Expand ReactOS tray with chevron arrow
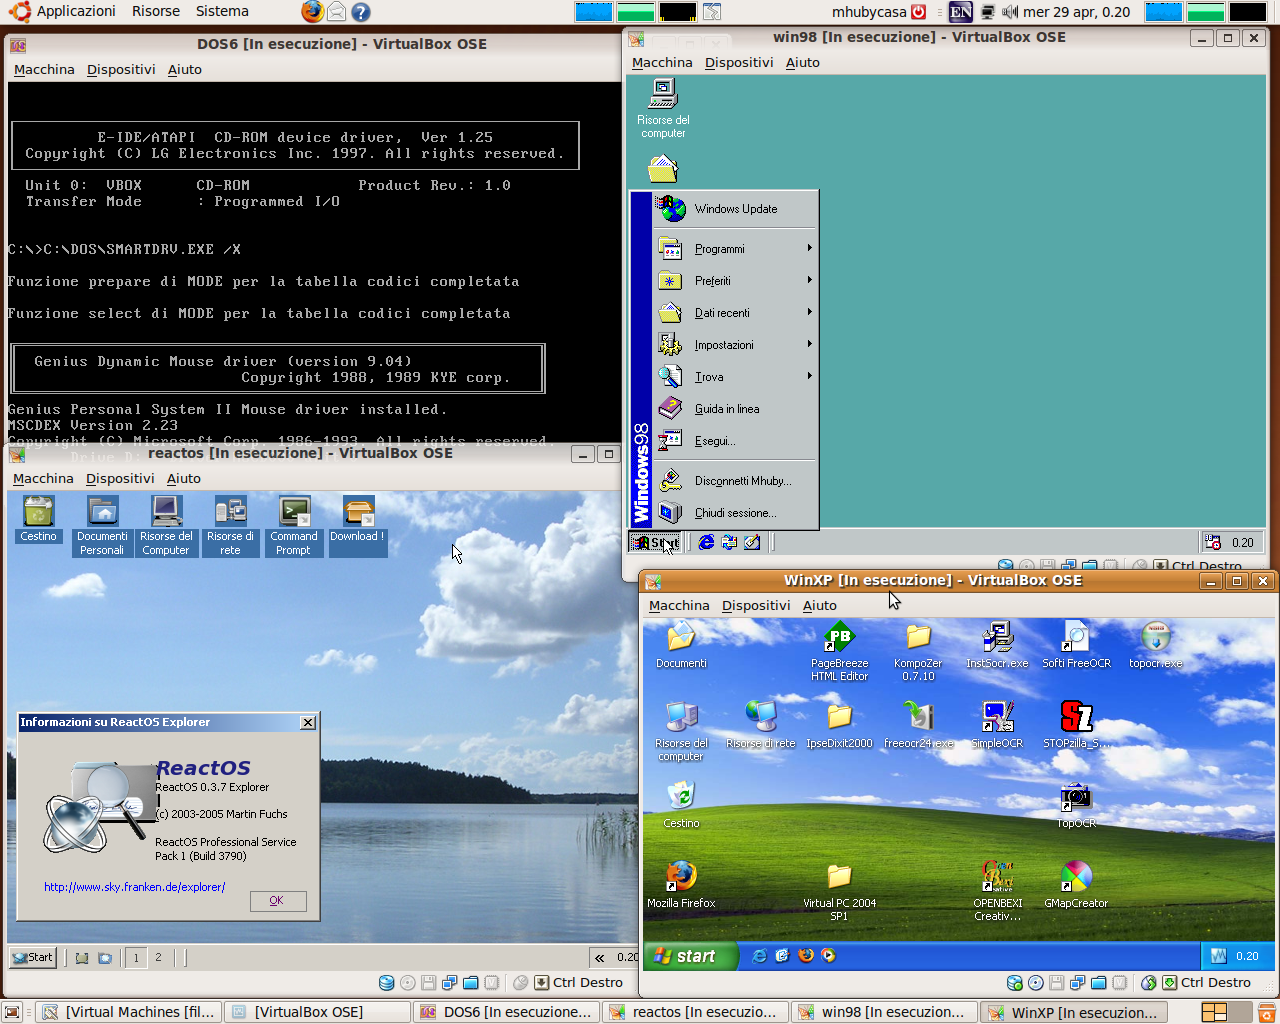 [x=599, y=957]
